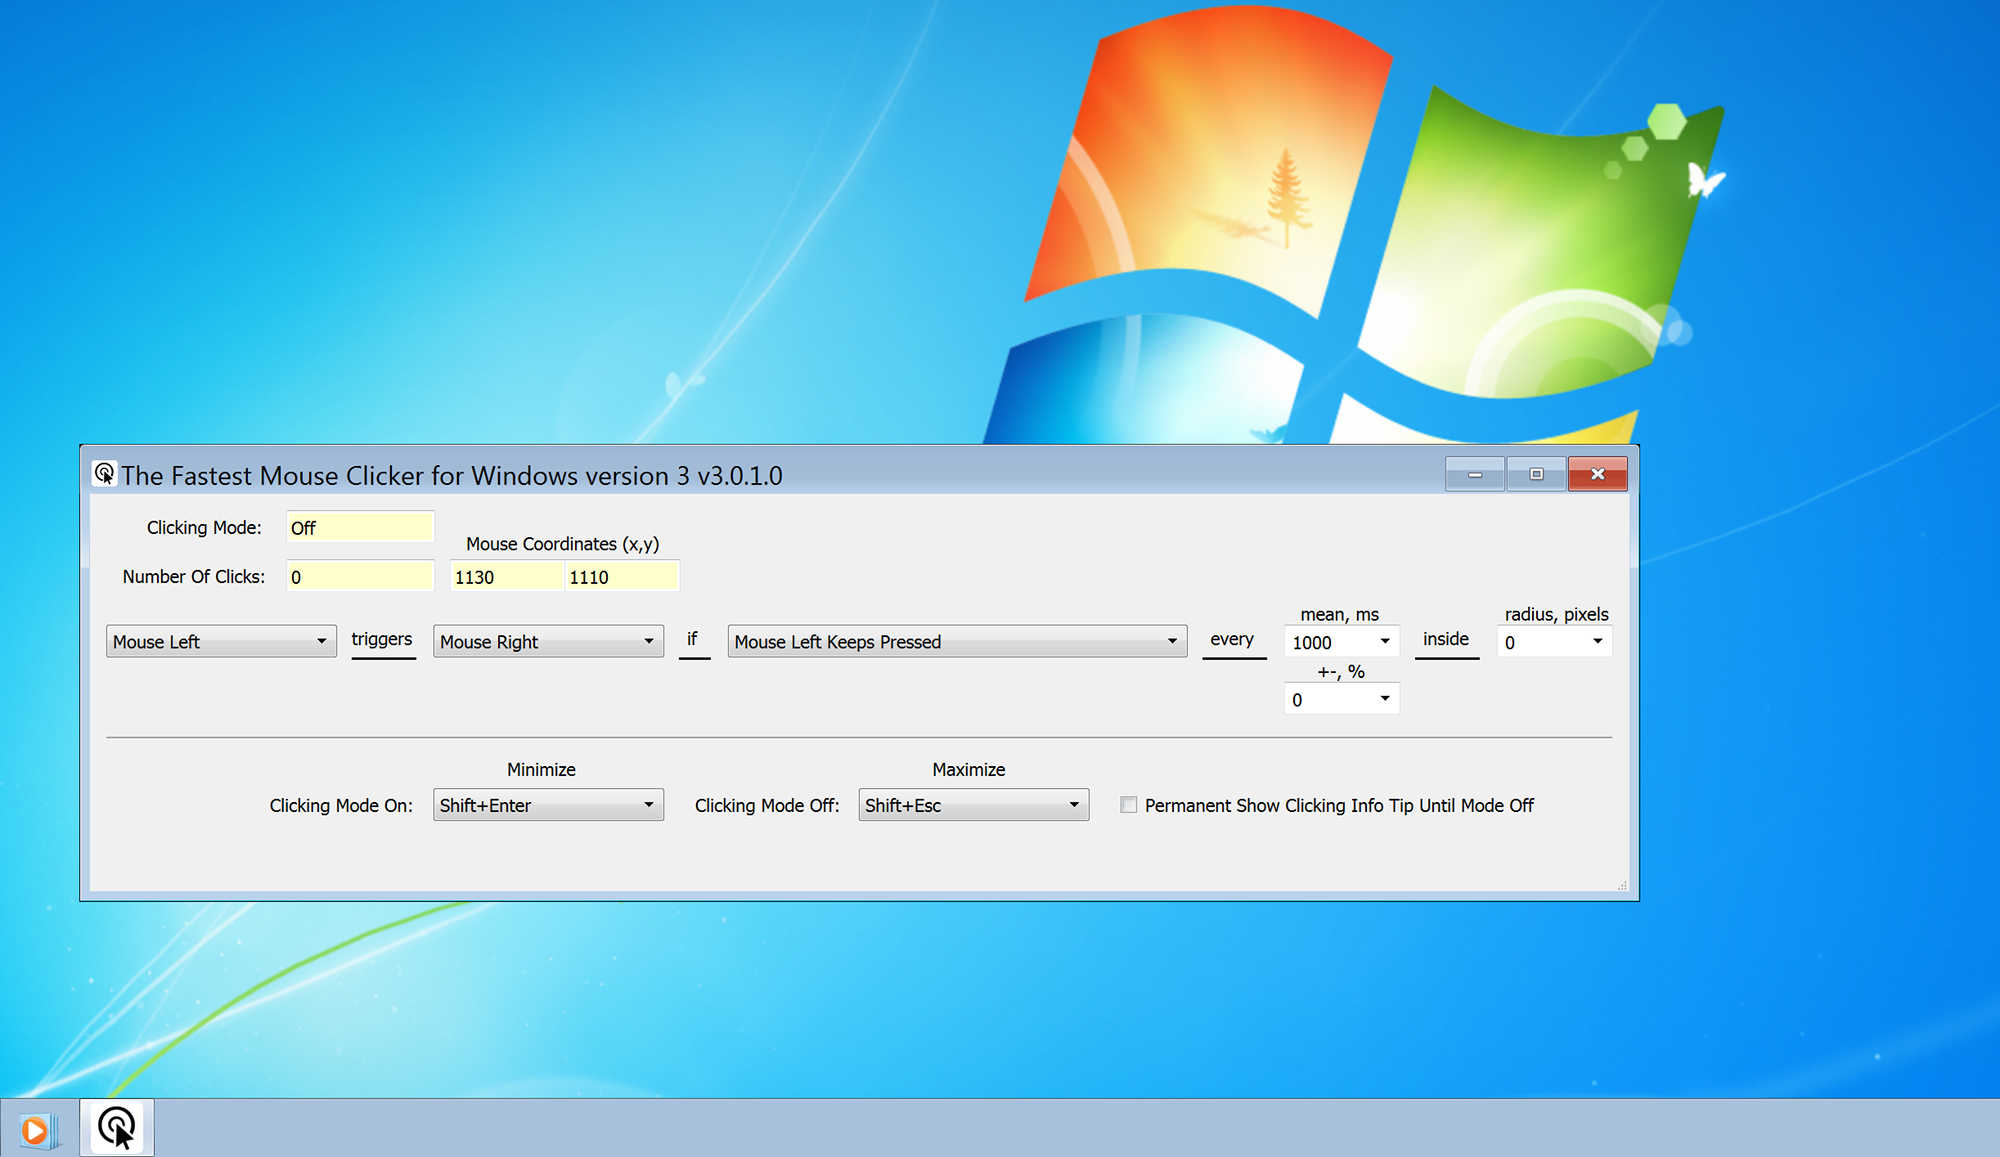
Task: Click the mouse clicker icon in the title bar
Action: point(104,473)
